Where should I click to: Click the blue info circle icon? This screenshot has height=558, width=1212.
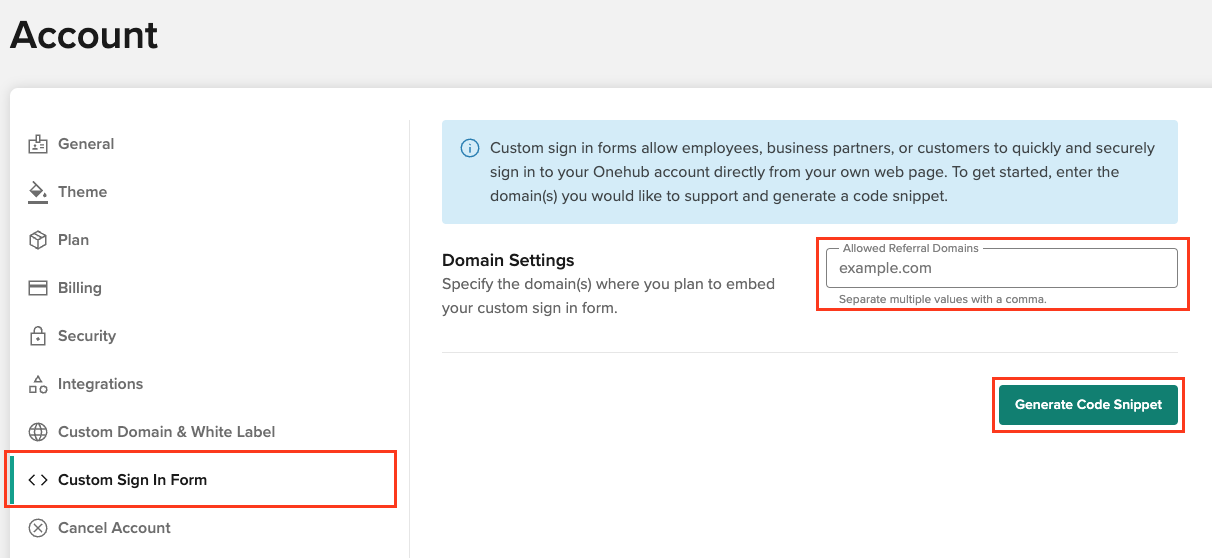[469, 148]
